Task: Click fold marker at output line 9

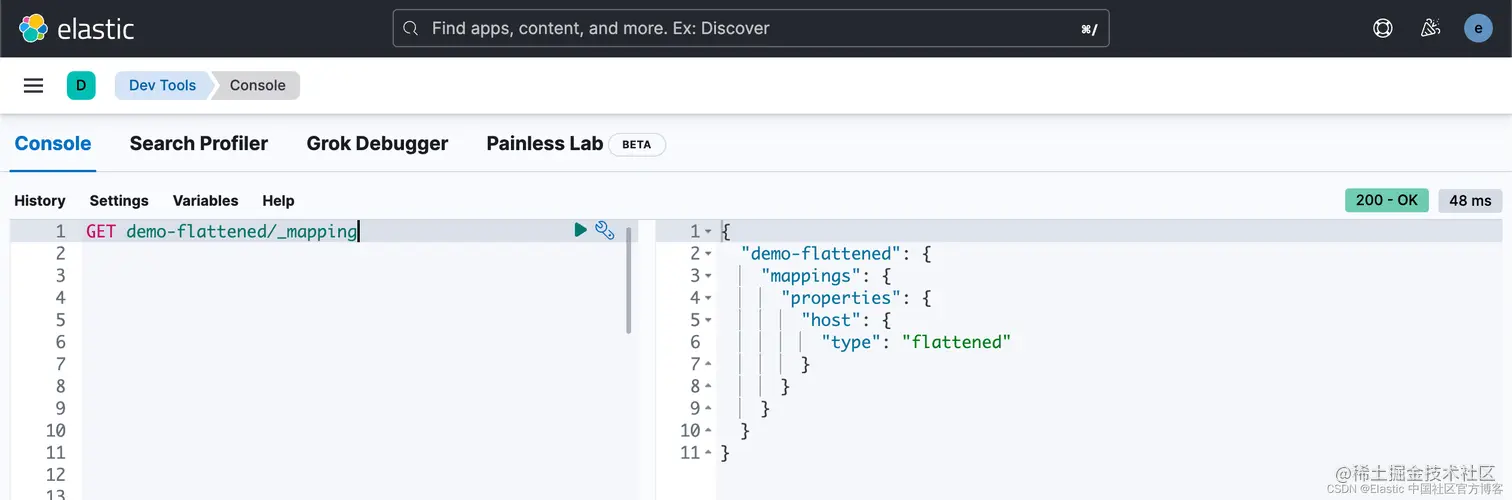Action: (x=709, y=408)
